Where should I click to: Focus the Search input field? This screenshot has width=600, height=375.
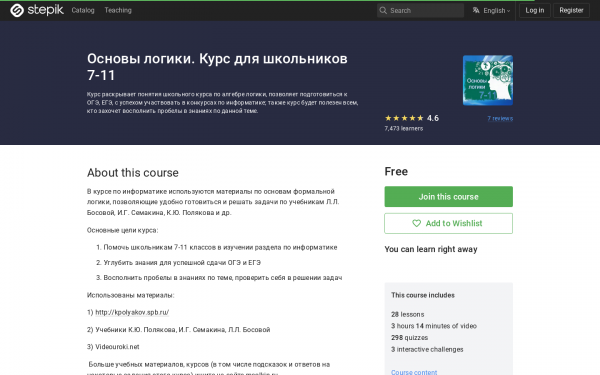[x=420, y=10]
